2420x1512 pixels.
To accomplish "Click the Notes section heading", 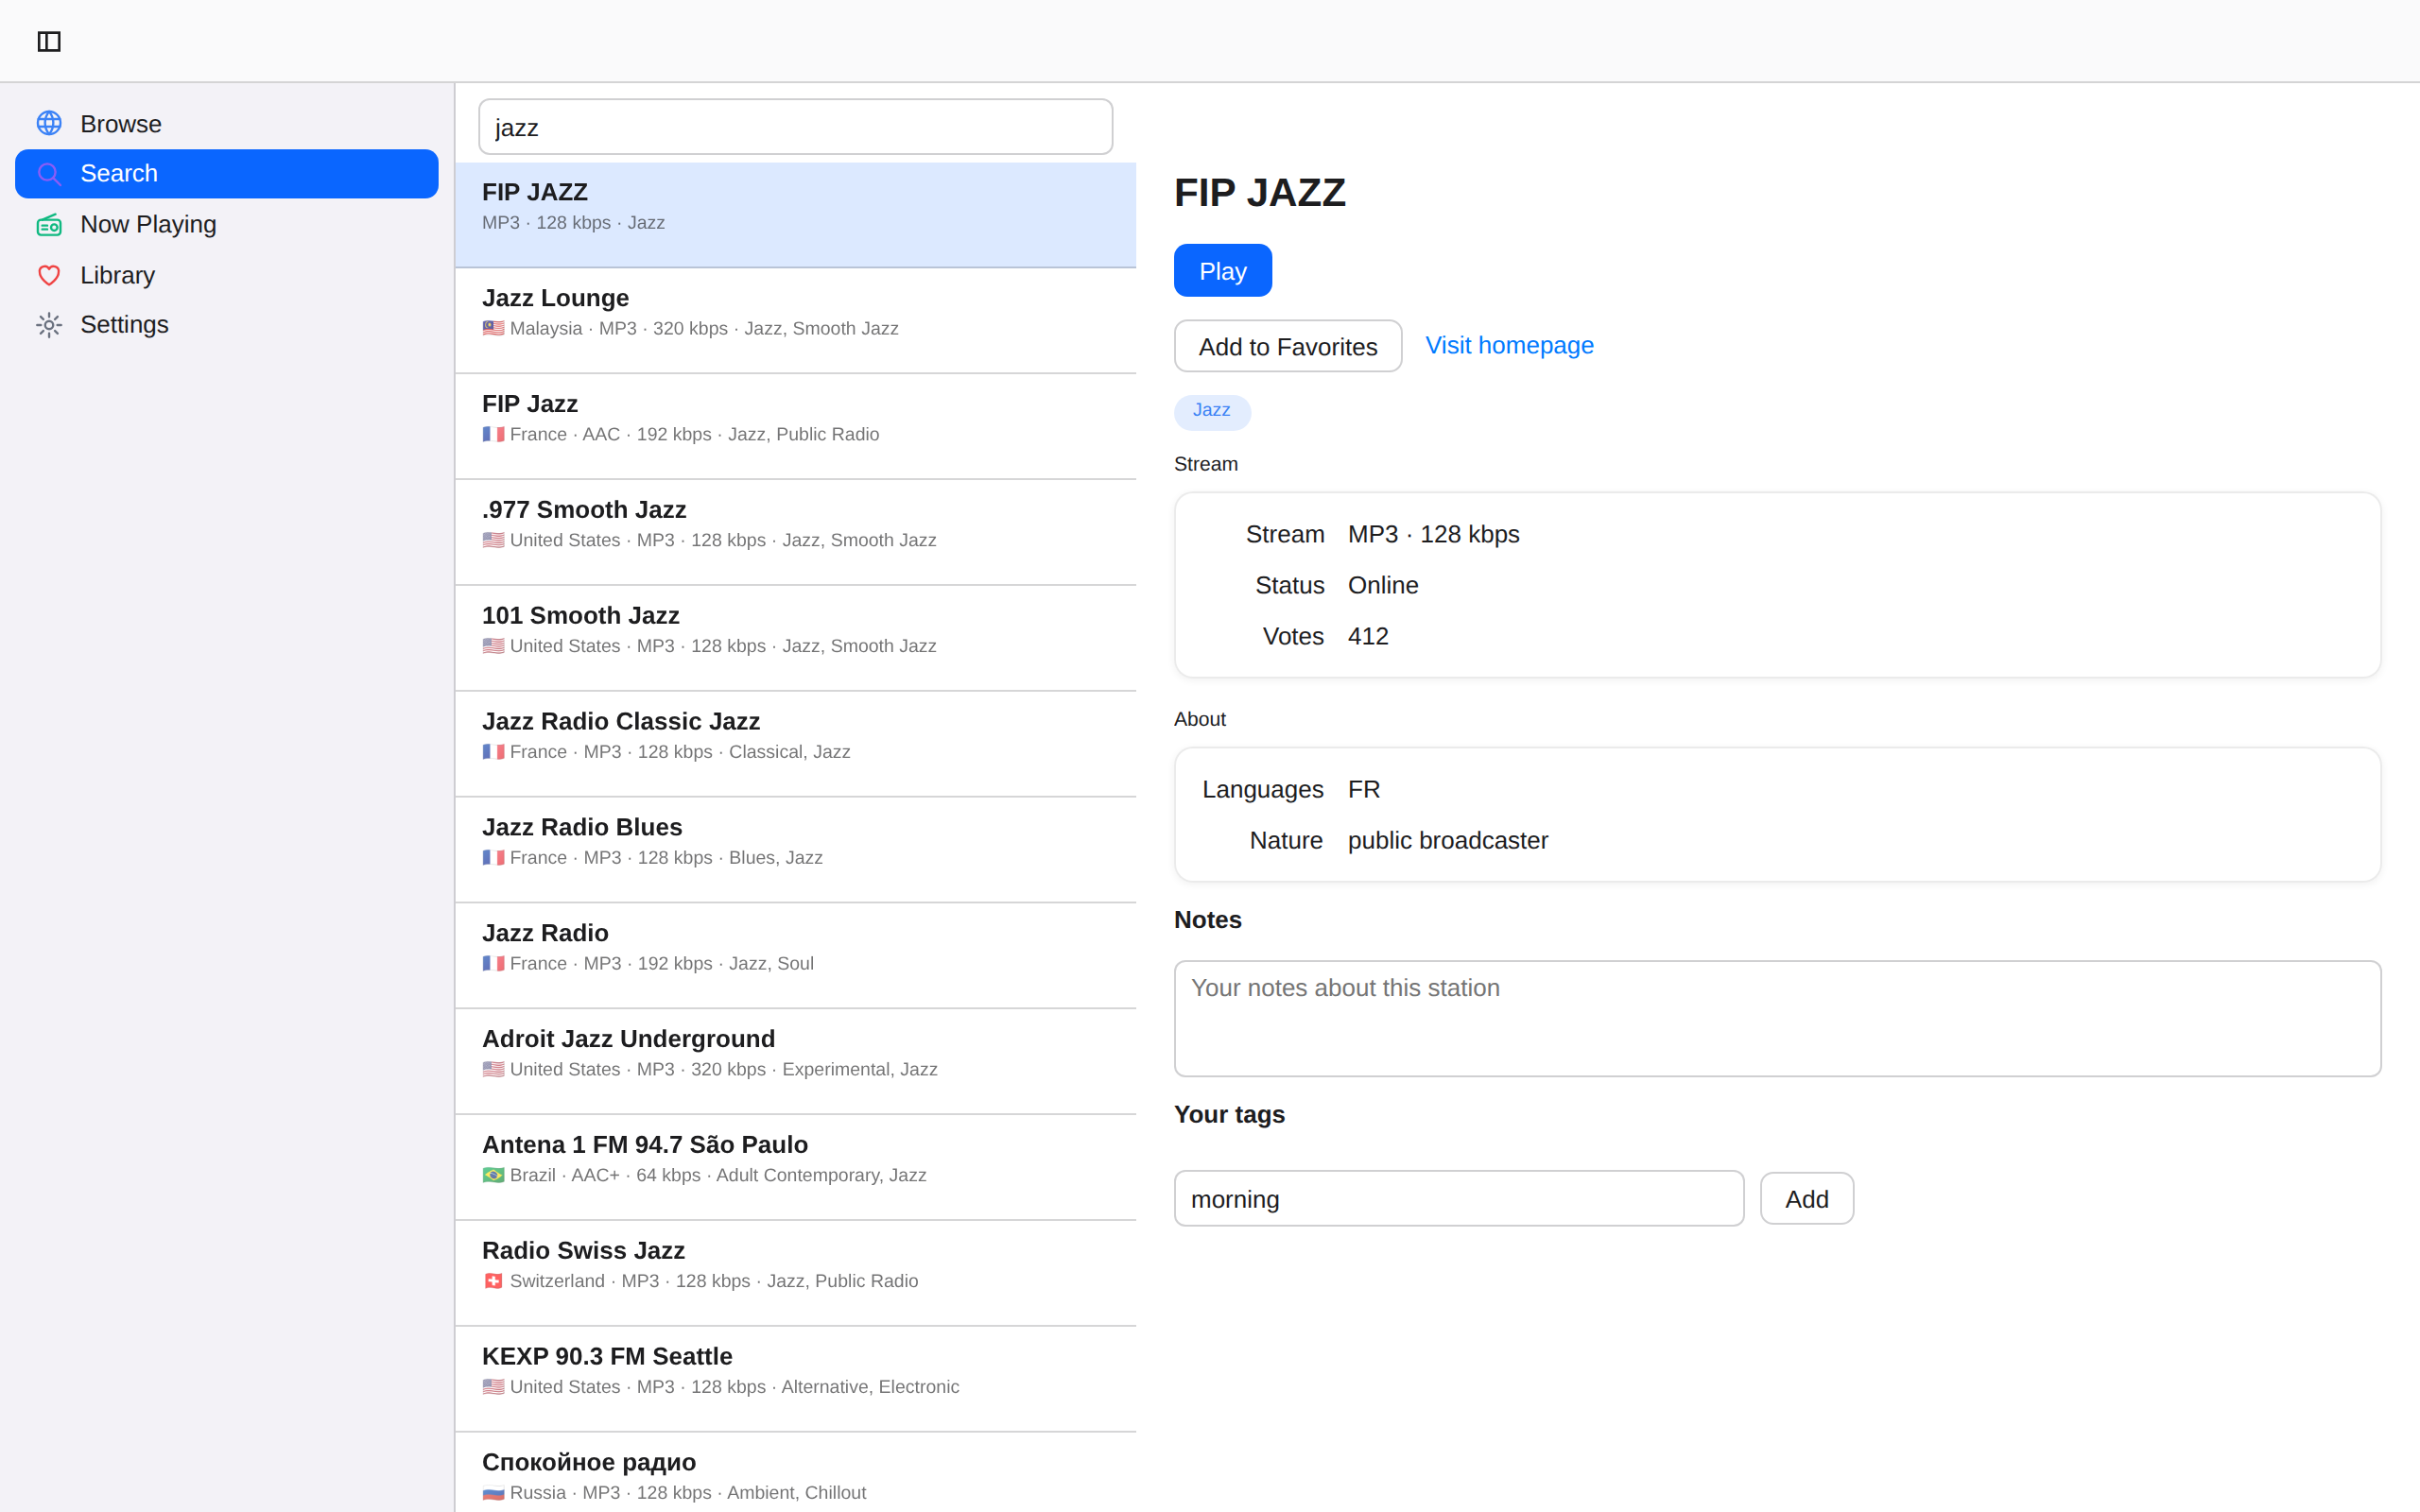I will pos(1208,920).
